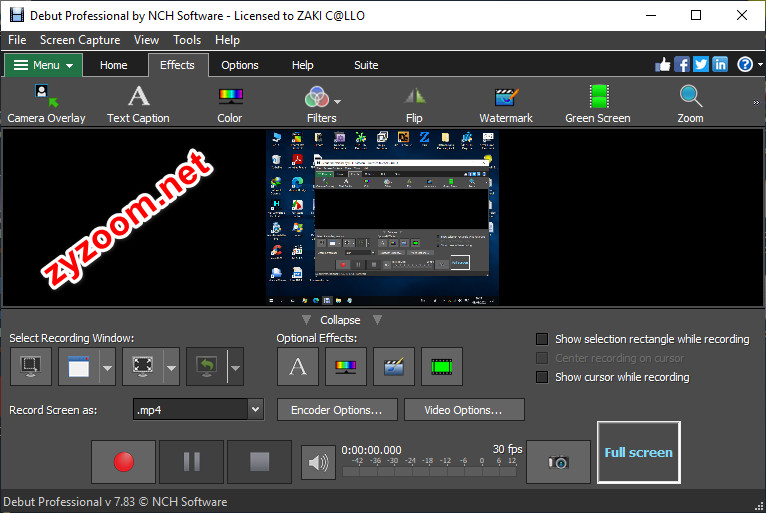Open the Twitter share icon

(701, 64)
